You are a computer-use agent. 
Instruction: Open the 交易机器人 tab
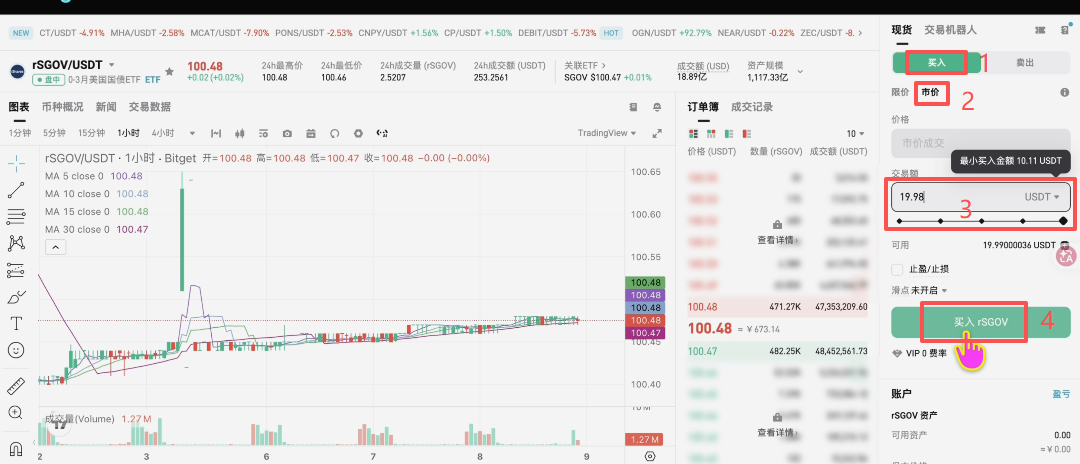point(951,30)
